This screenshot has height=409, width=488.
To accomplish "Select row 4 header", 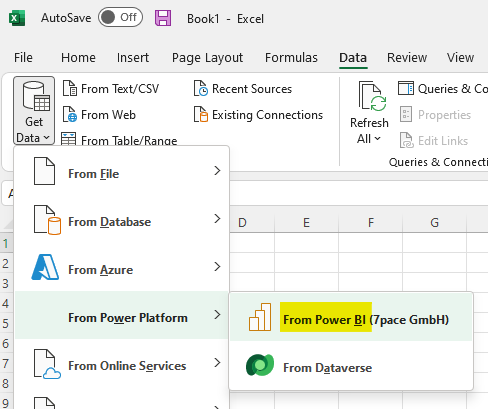I will pos(6,304).
